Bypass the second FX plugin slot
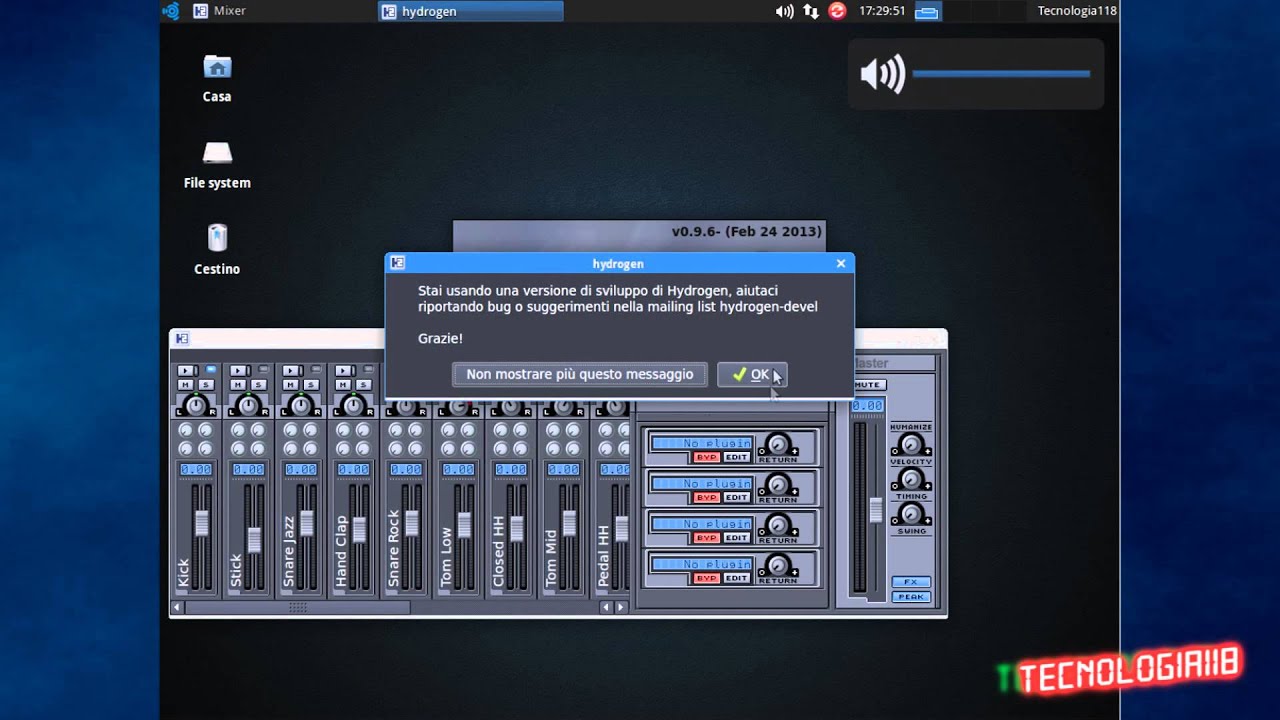Image resolution: width=1280 pixels, height=720 pixels. coord(707,497)
